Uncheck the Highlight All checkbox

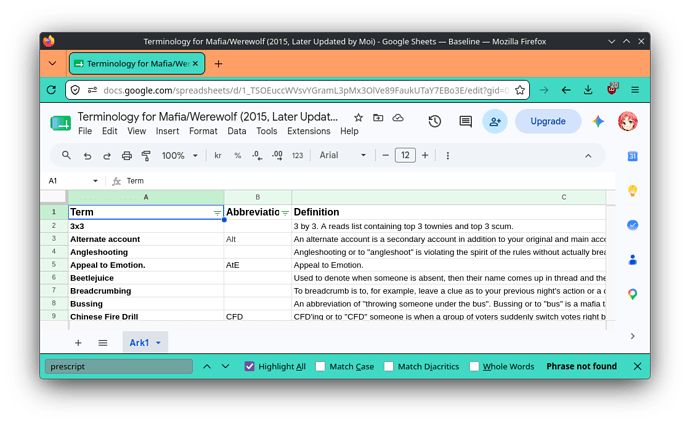[x=250, y=366]
